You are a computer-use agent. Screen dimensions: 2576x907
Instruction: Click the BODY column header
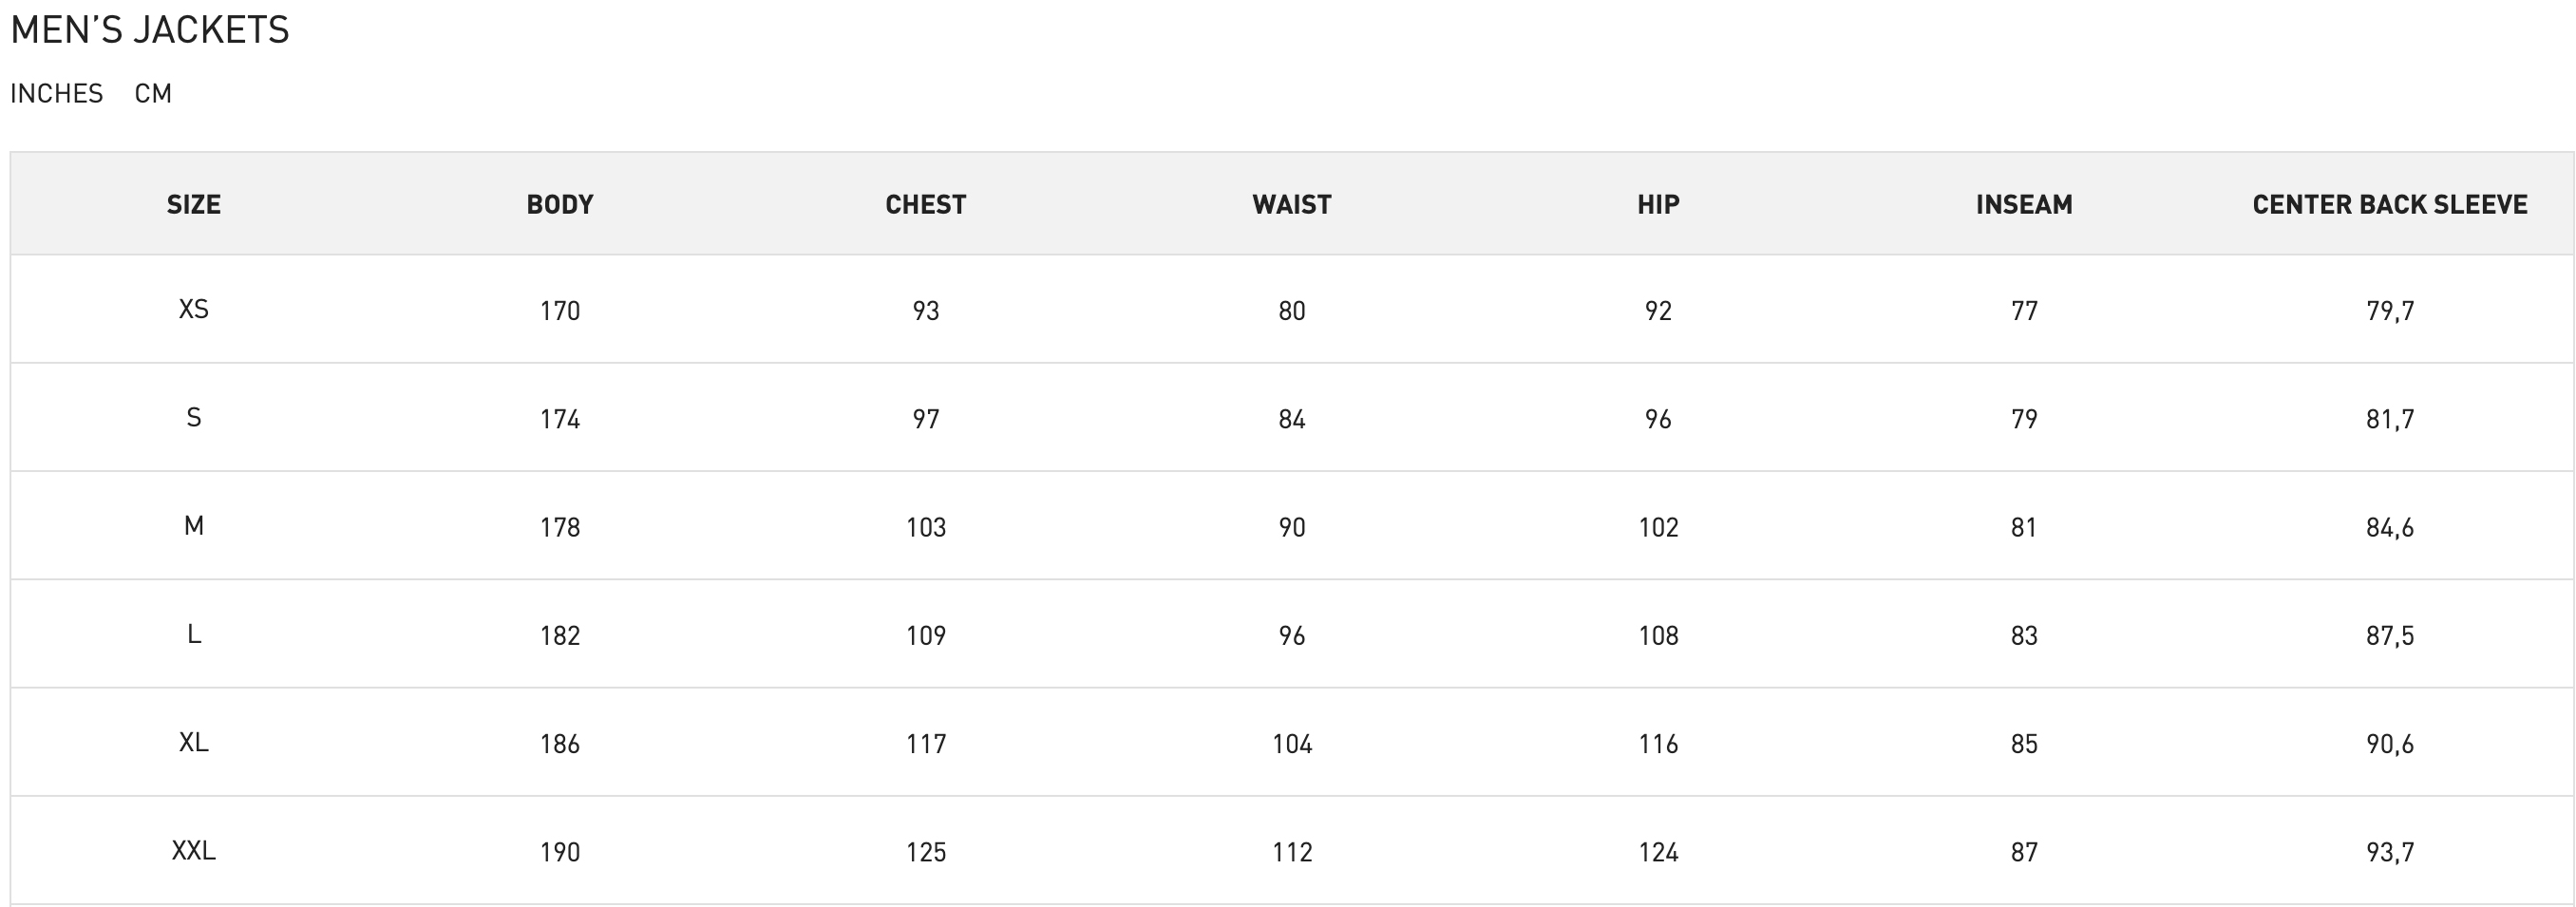click(560, 205)
